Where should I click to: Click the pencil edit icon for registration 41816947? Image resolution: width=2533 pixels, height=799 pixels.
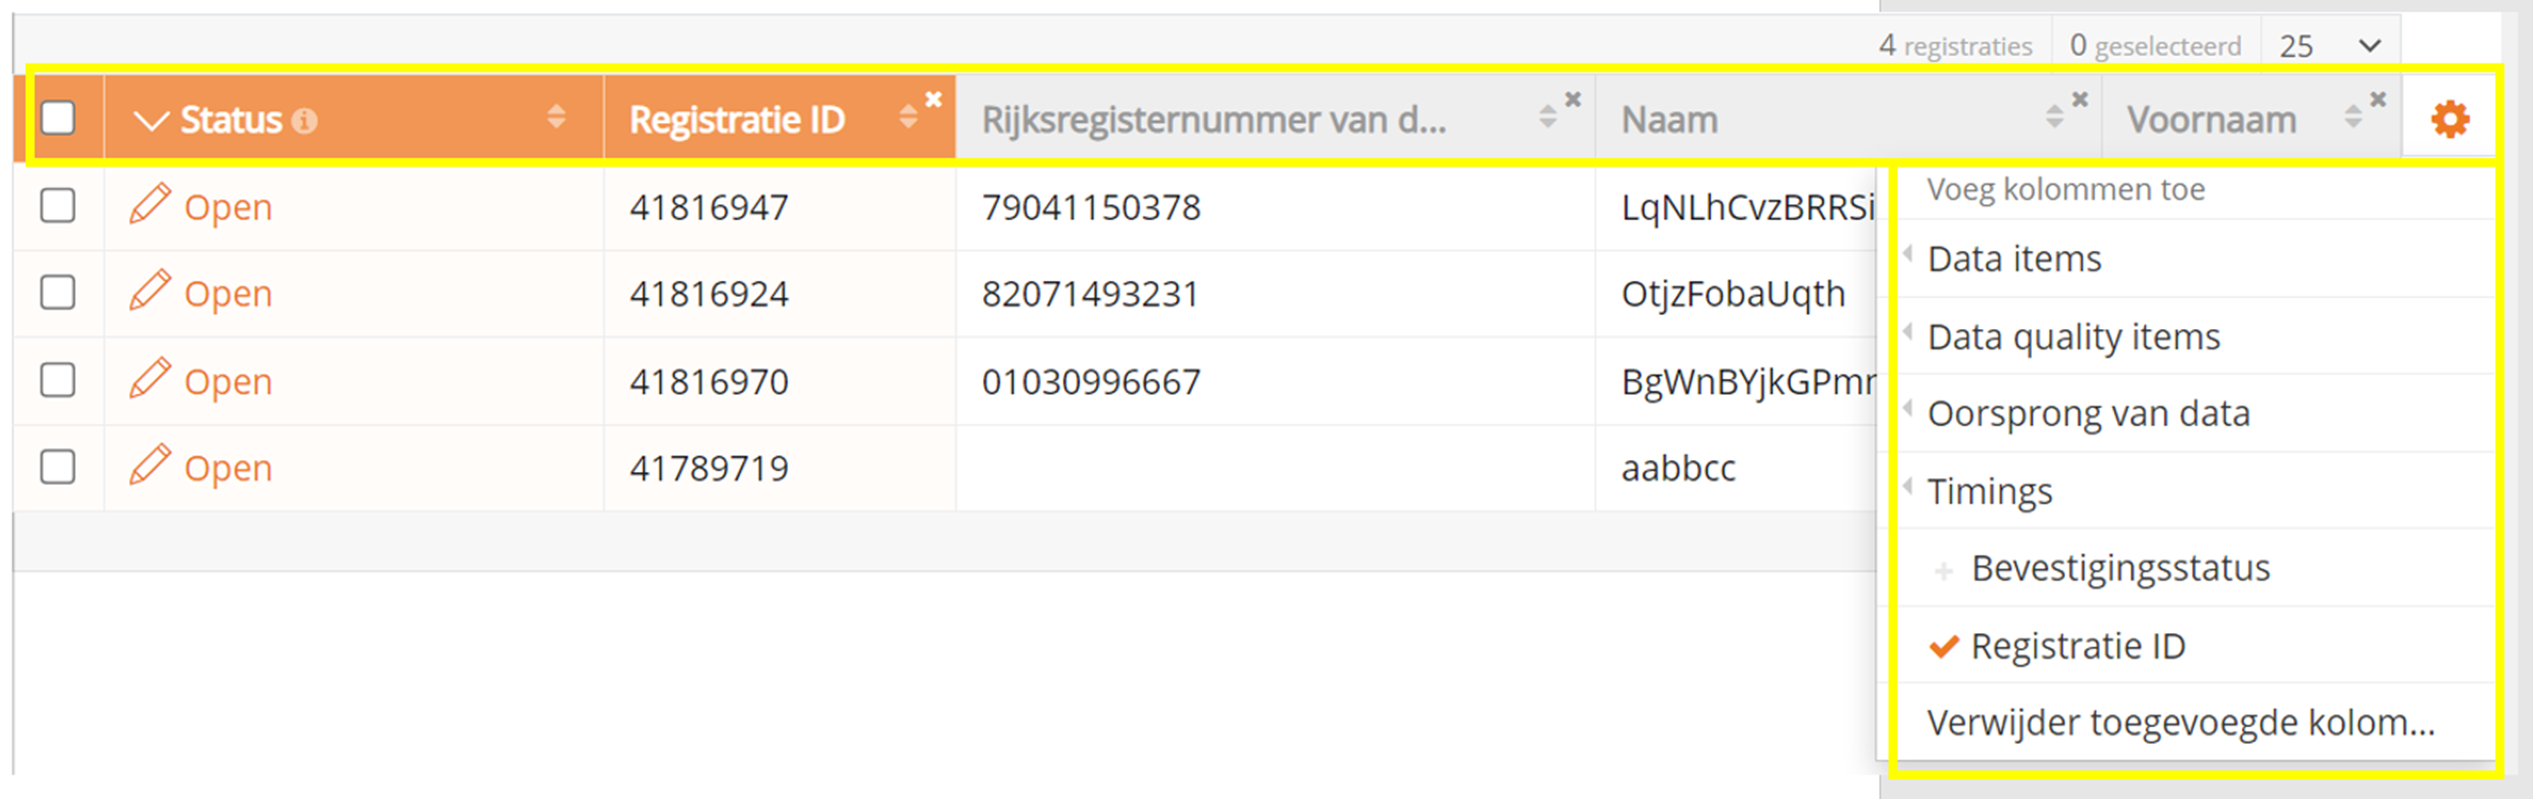click(x=149, y=204)
